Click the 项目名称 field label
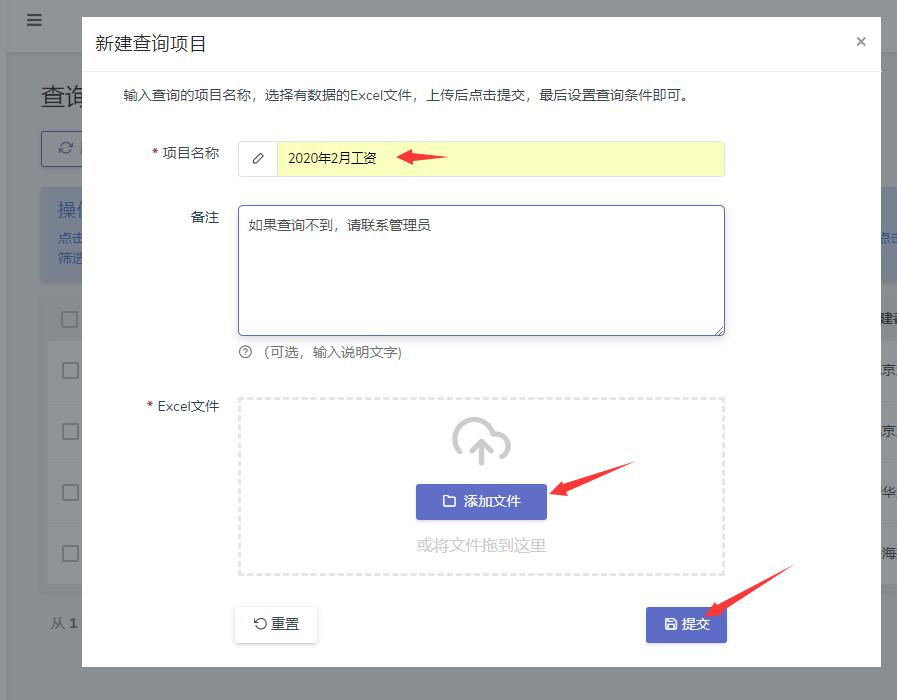The image size is (897, 700). [x=190, y=153]
